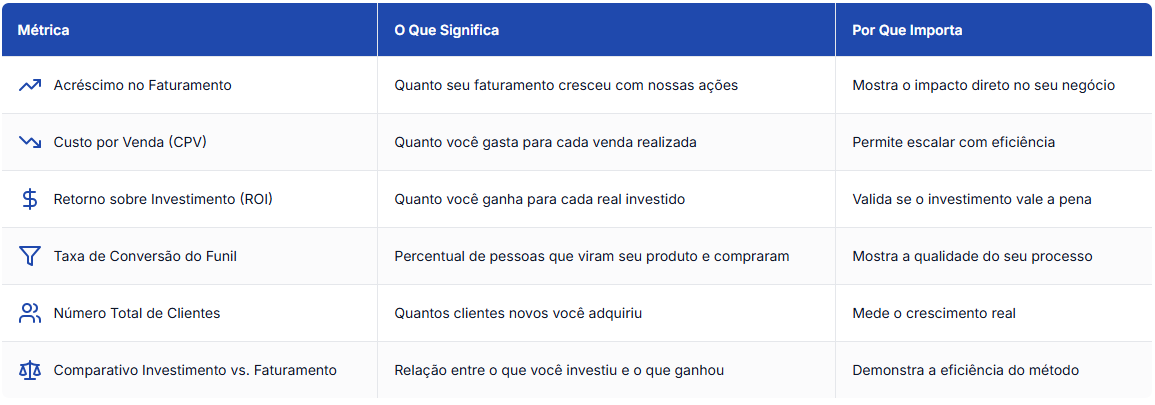Click 'Mostra o impacto direto no seu negócio'
1155x405 pixels.
(x=983, y=85)
